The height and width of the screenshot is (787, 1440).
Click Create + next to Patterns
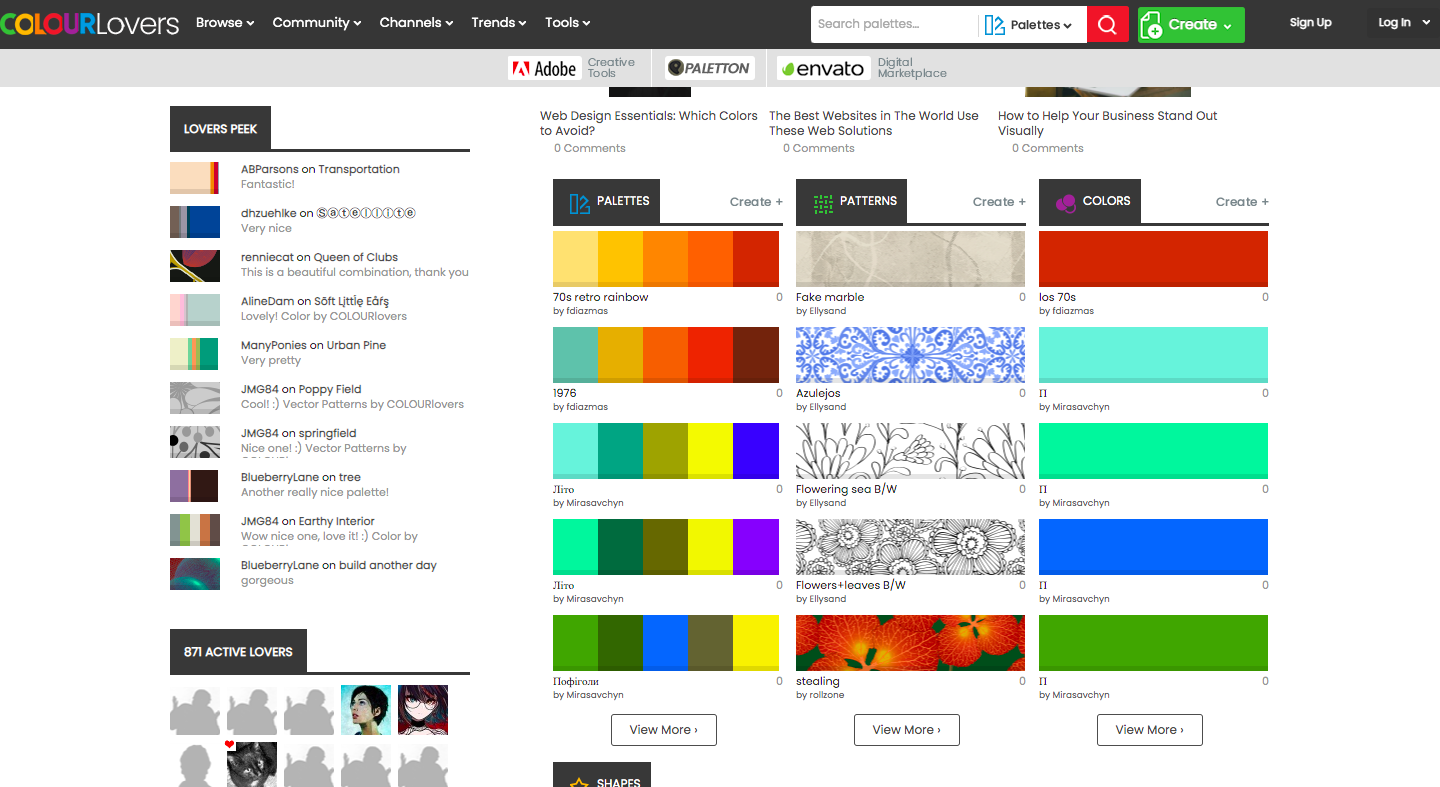[x=999, y=202]
